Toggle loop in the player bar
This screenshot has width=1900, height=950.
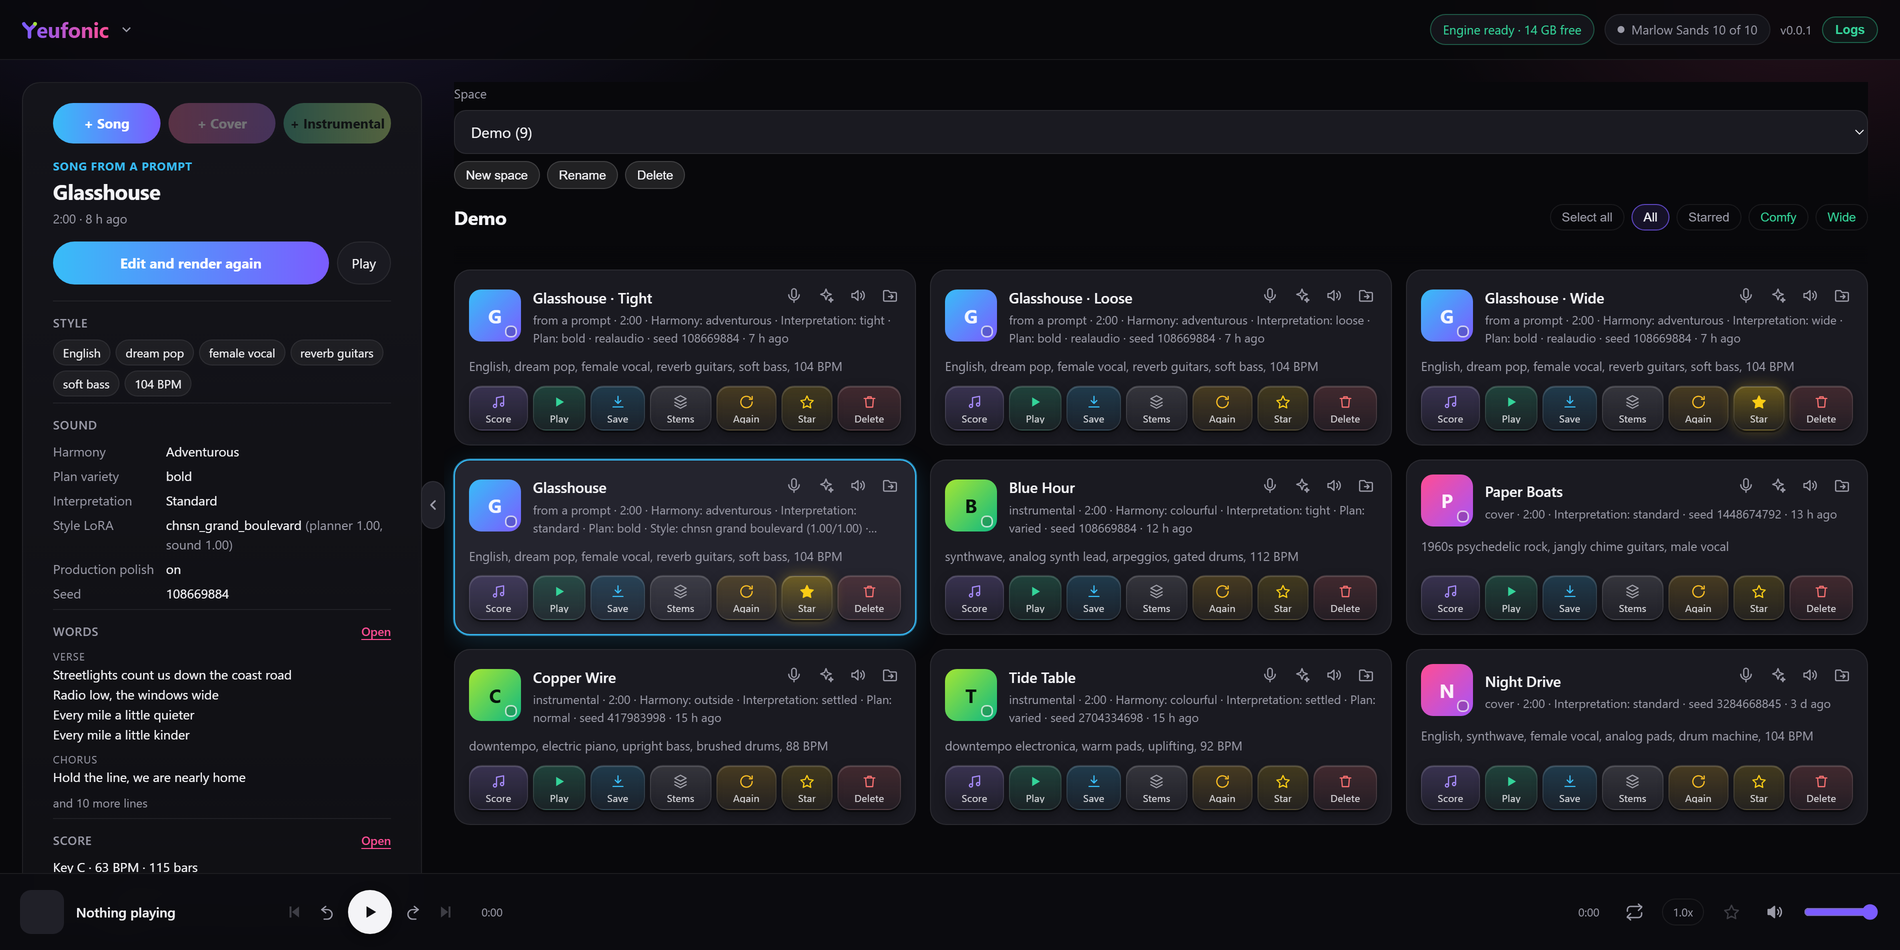(1634, 912)
